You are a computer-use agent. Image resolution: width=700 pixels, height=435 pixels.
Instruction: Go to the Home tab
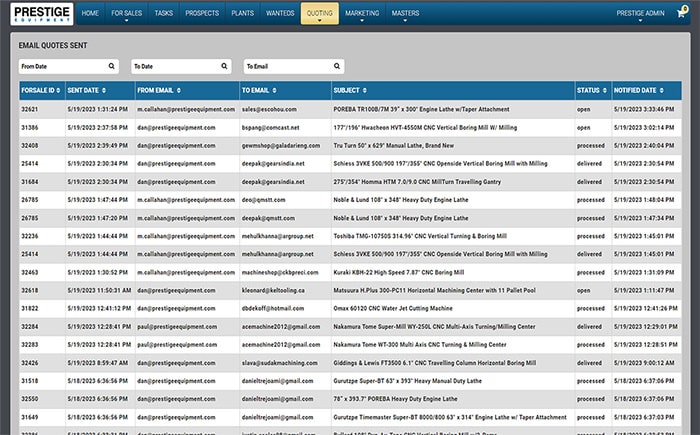(90, 13)
